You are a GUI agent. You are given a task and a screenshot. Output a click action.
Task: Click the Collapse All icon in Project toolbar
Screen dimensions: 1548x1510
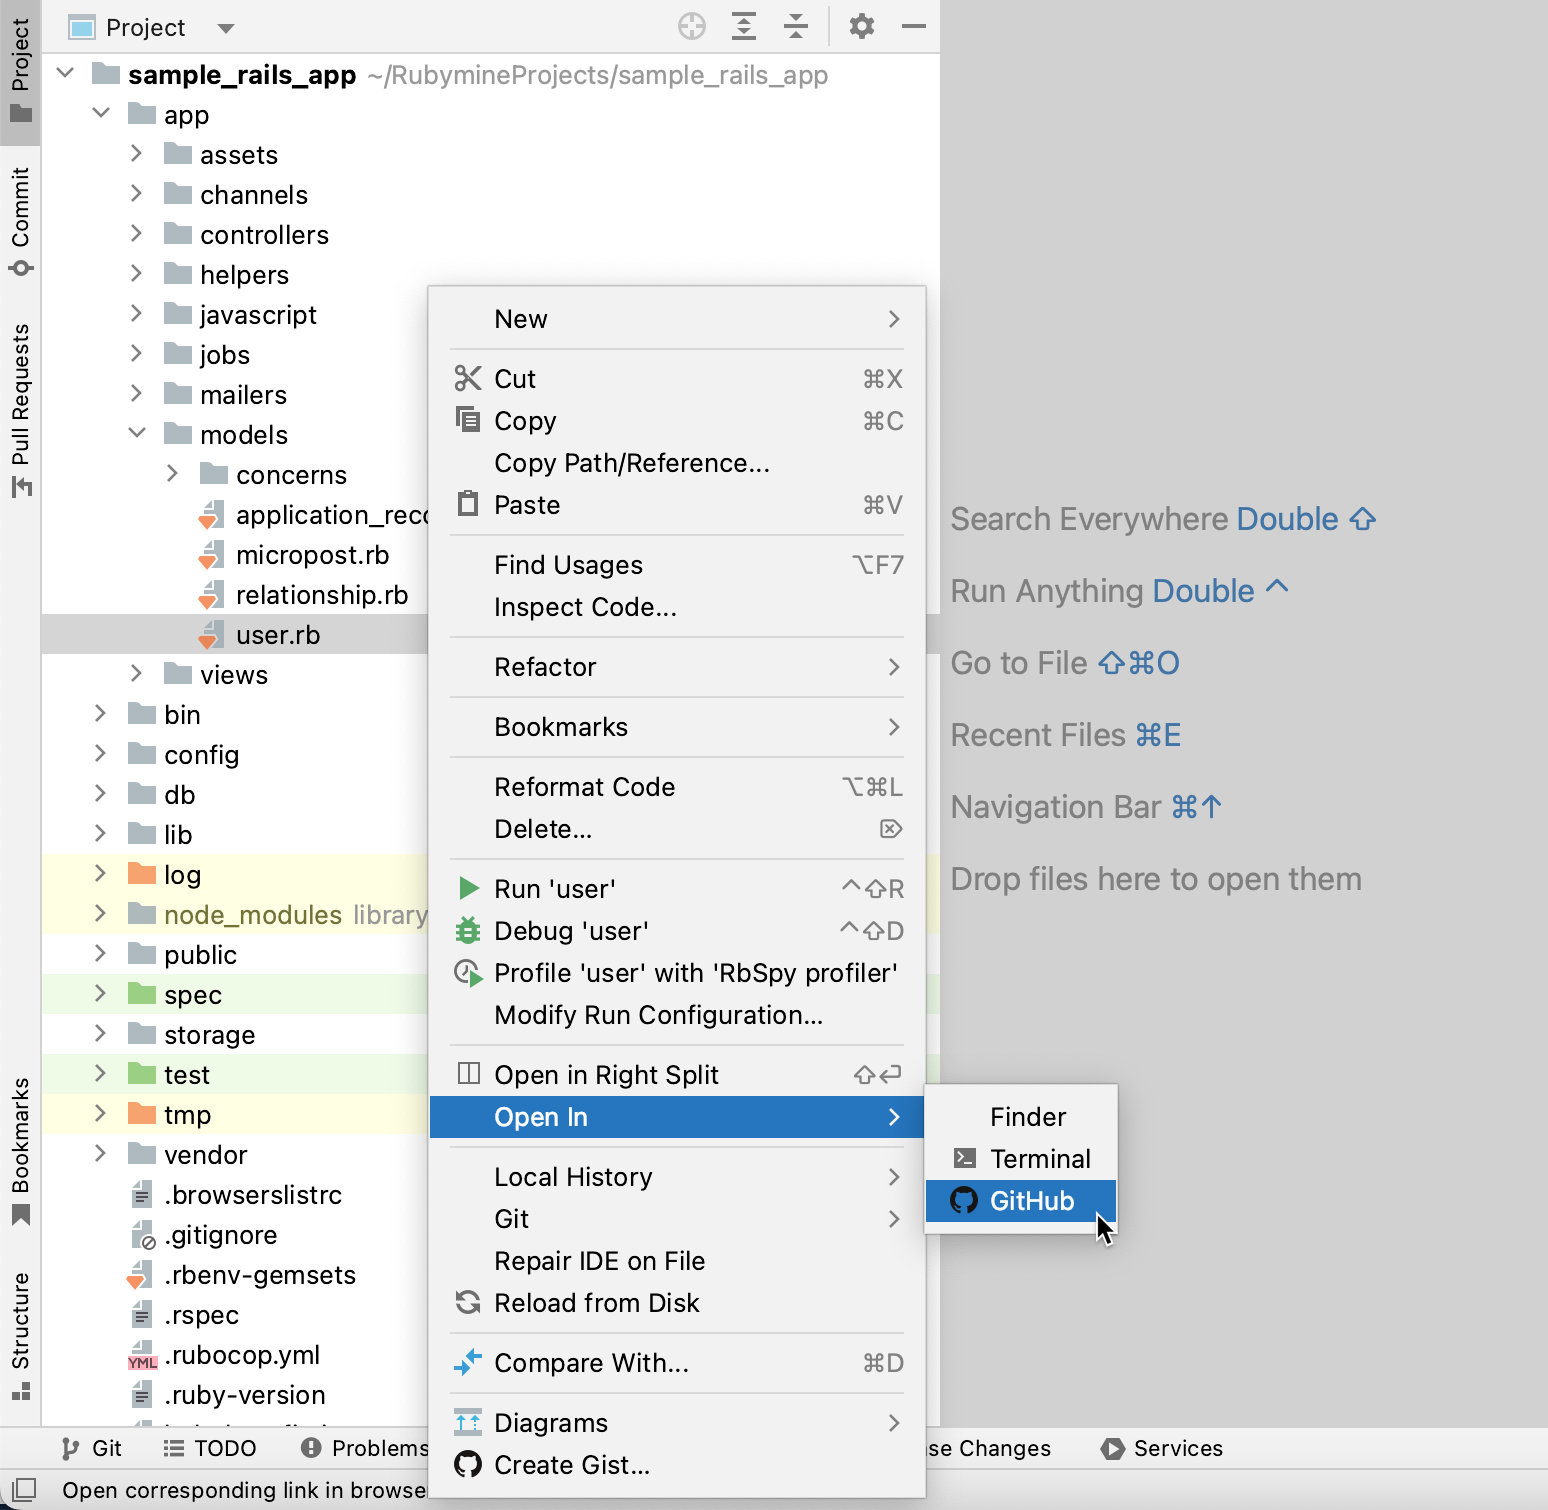[796, 27]
